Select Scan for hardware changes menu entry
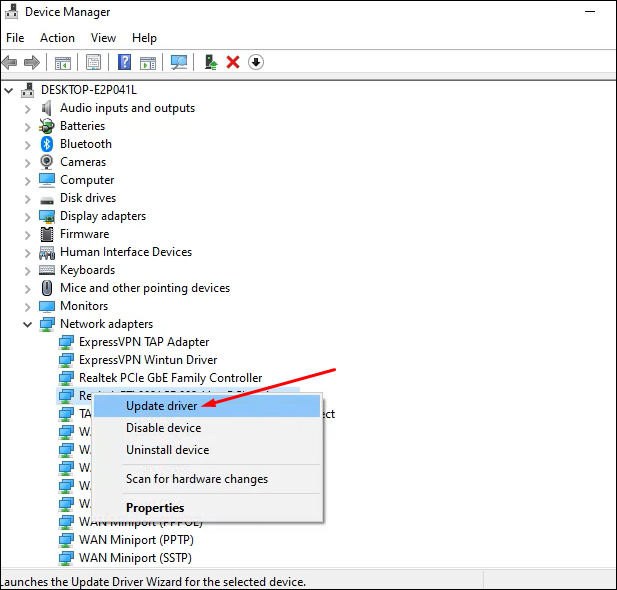617x590 pixels. tap(207, 479)
